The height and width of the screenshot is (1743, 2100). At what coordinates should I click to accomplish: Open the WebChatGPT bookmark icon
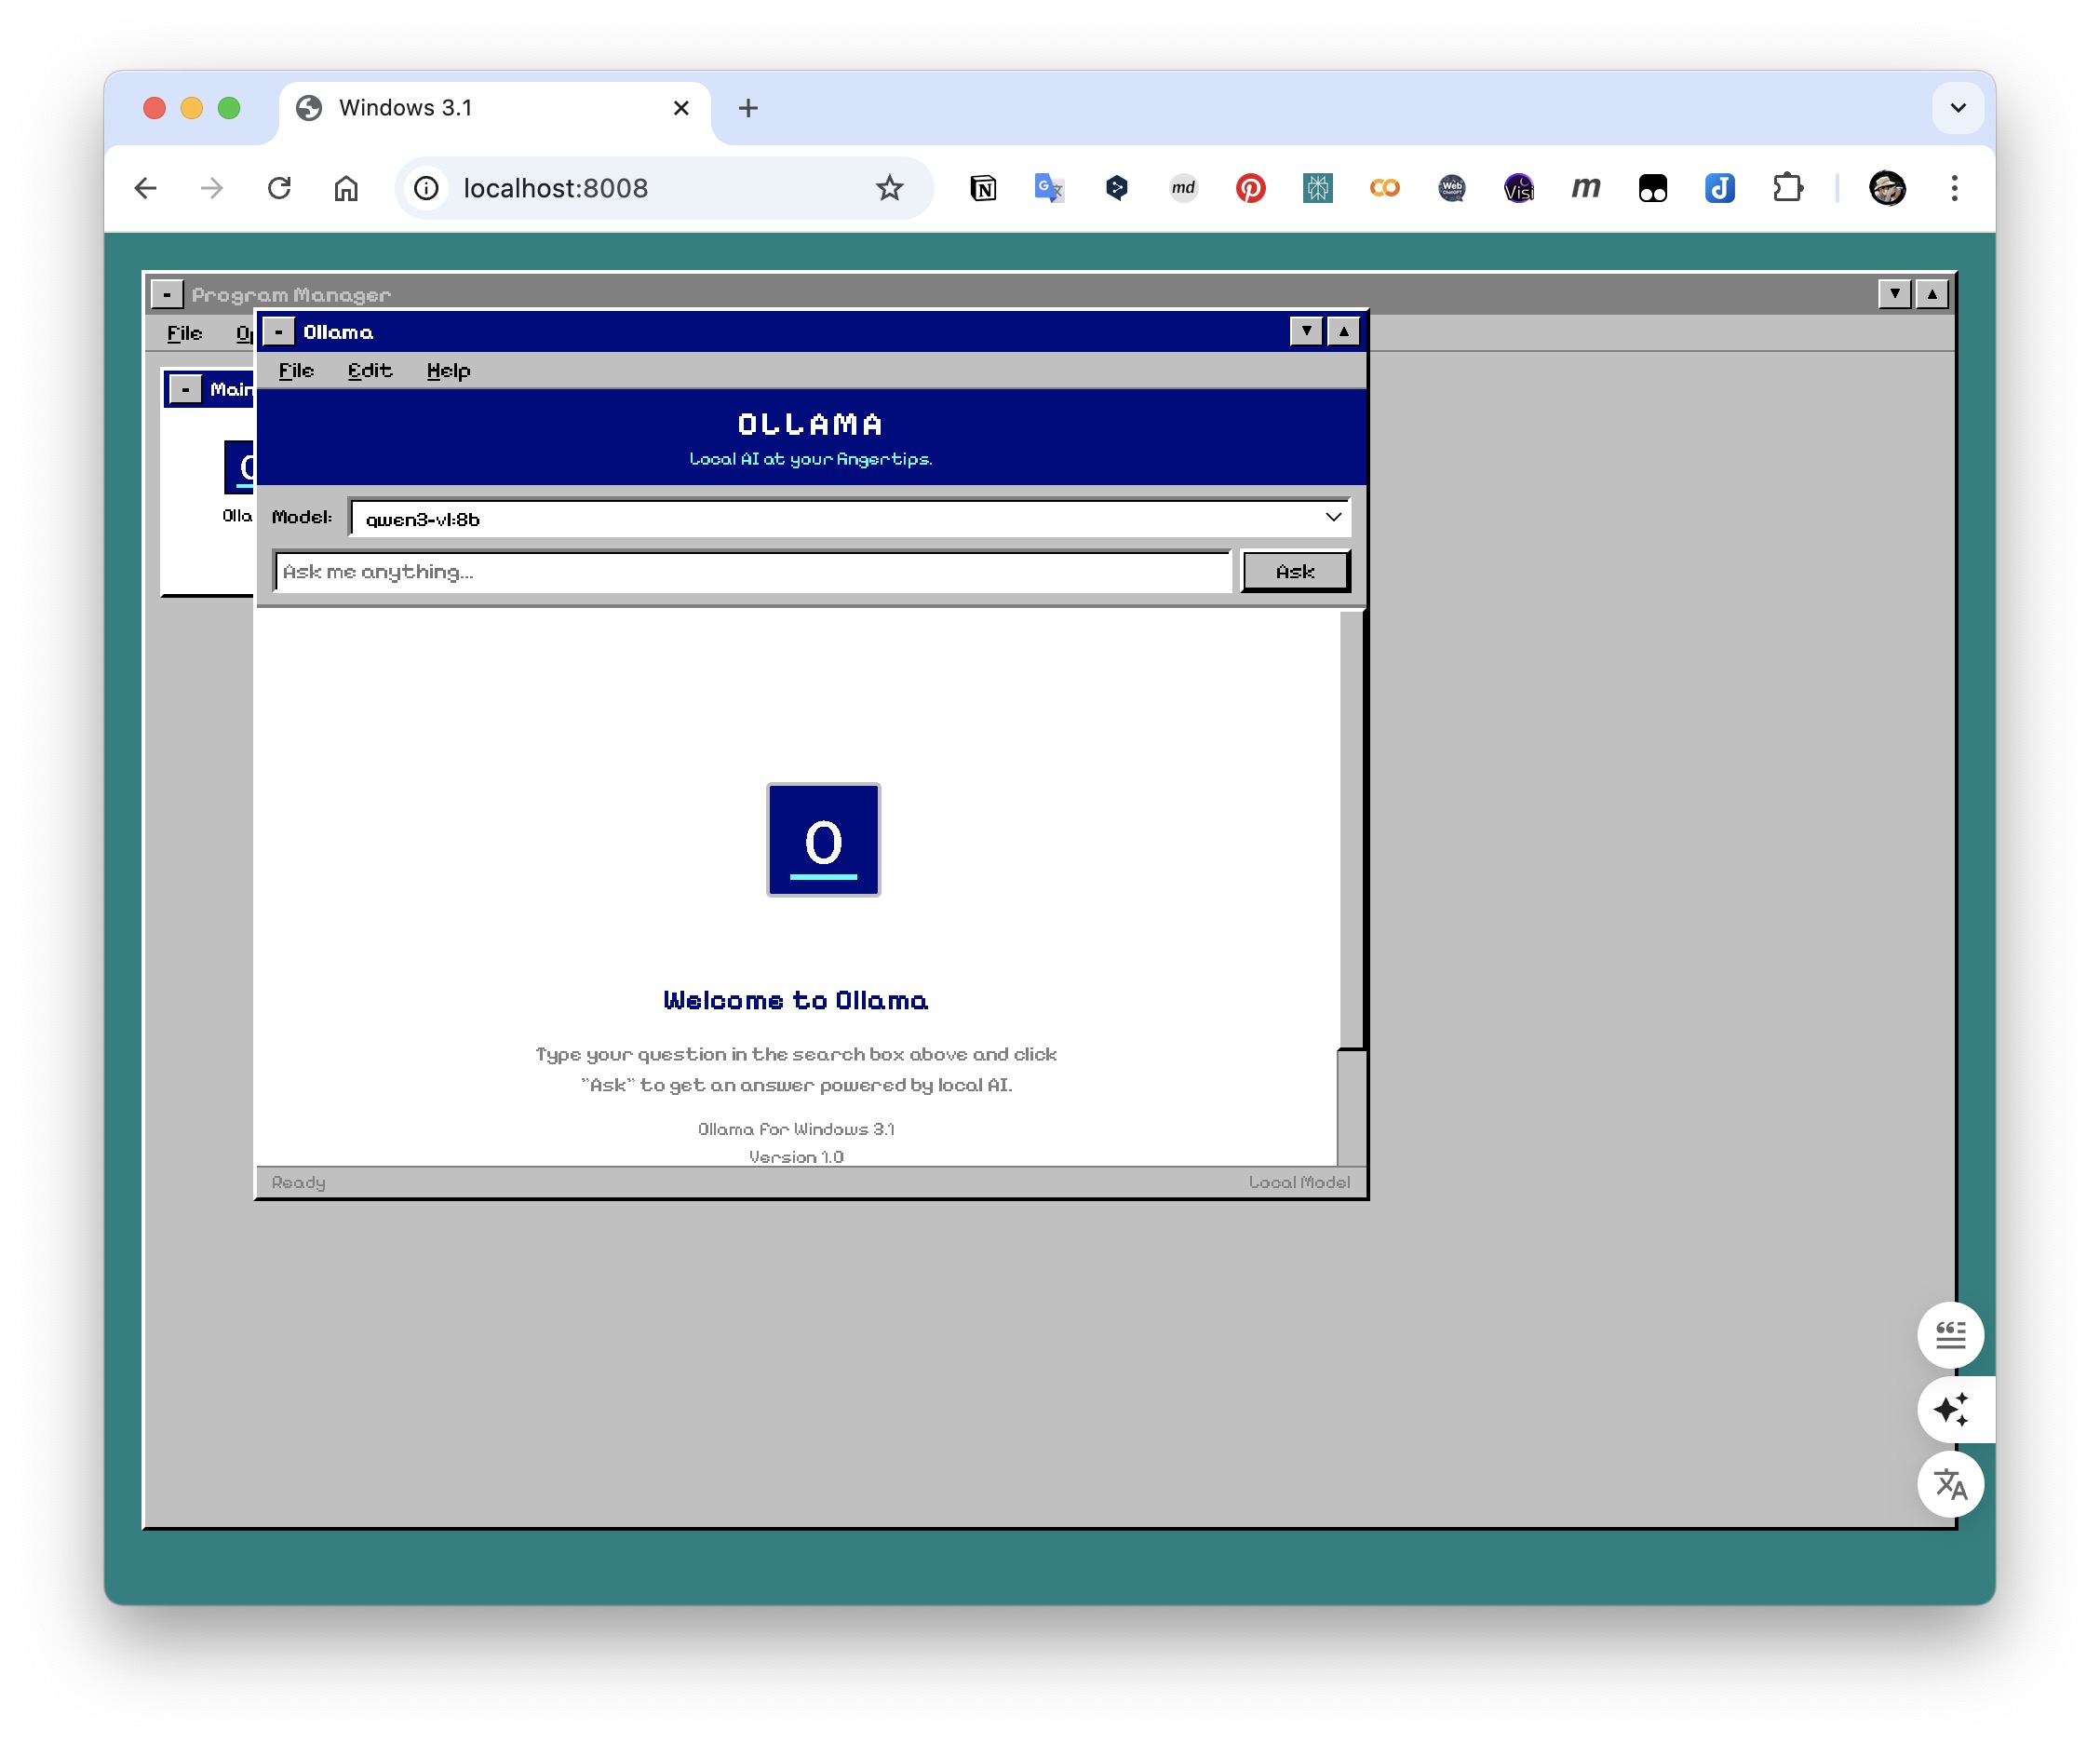click(1452, 188)
